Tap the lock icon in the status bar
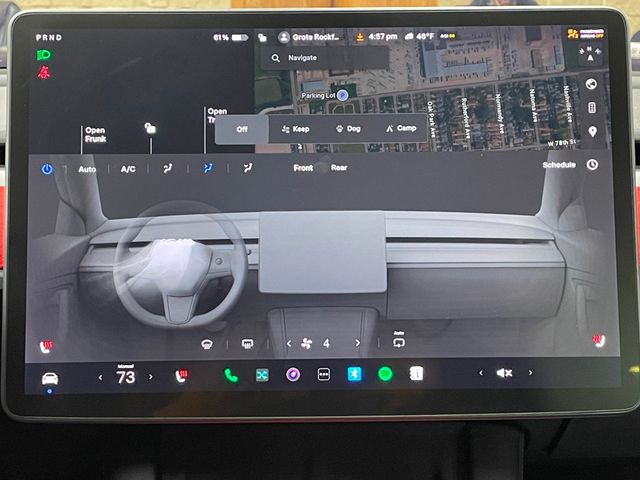640x480 pixels. click(x=262, y=38)
